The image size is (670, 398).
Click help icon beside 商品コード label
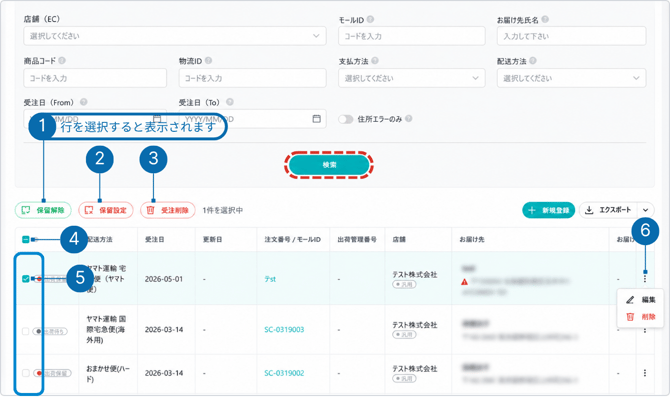pos(62,61)
